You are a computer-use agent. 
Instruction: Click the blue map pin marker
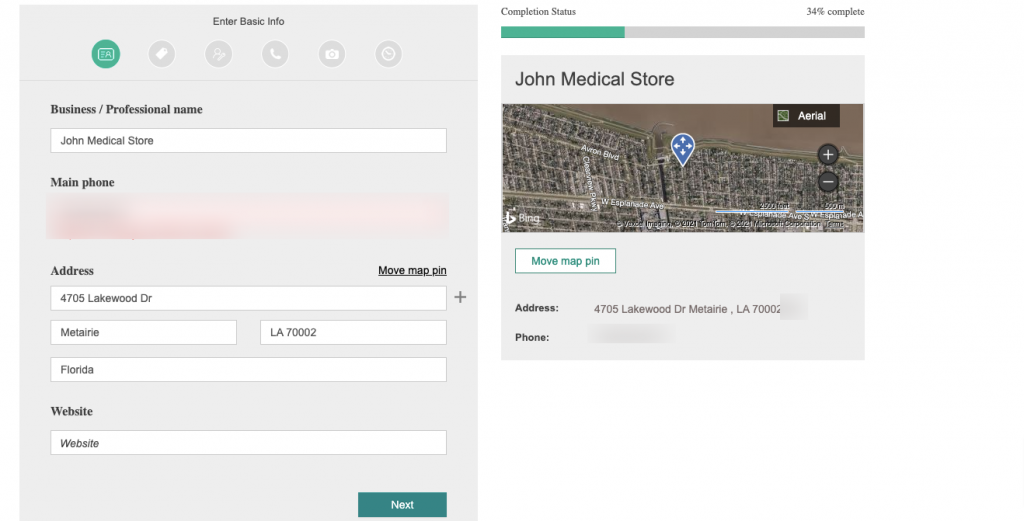point(682,149)
